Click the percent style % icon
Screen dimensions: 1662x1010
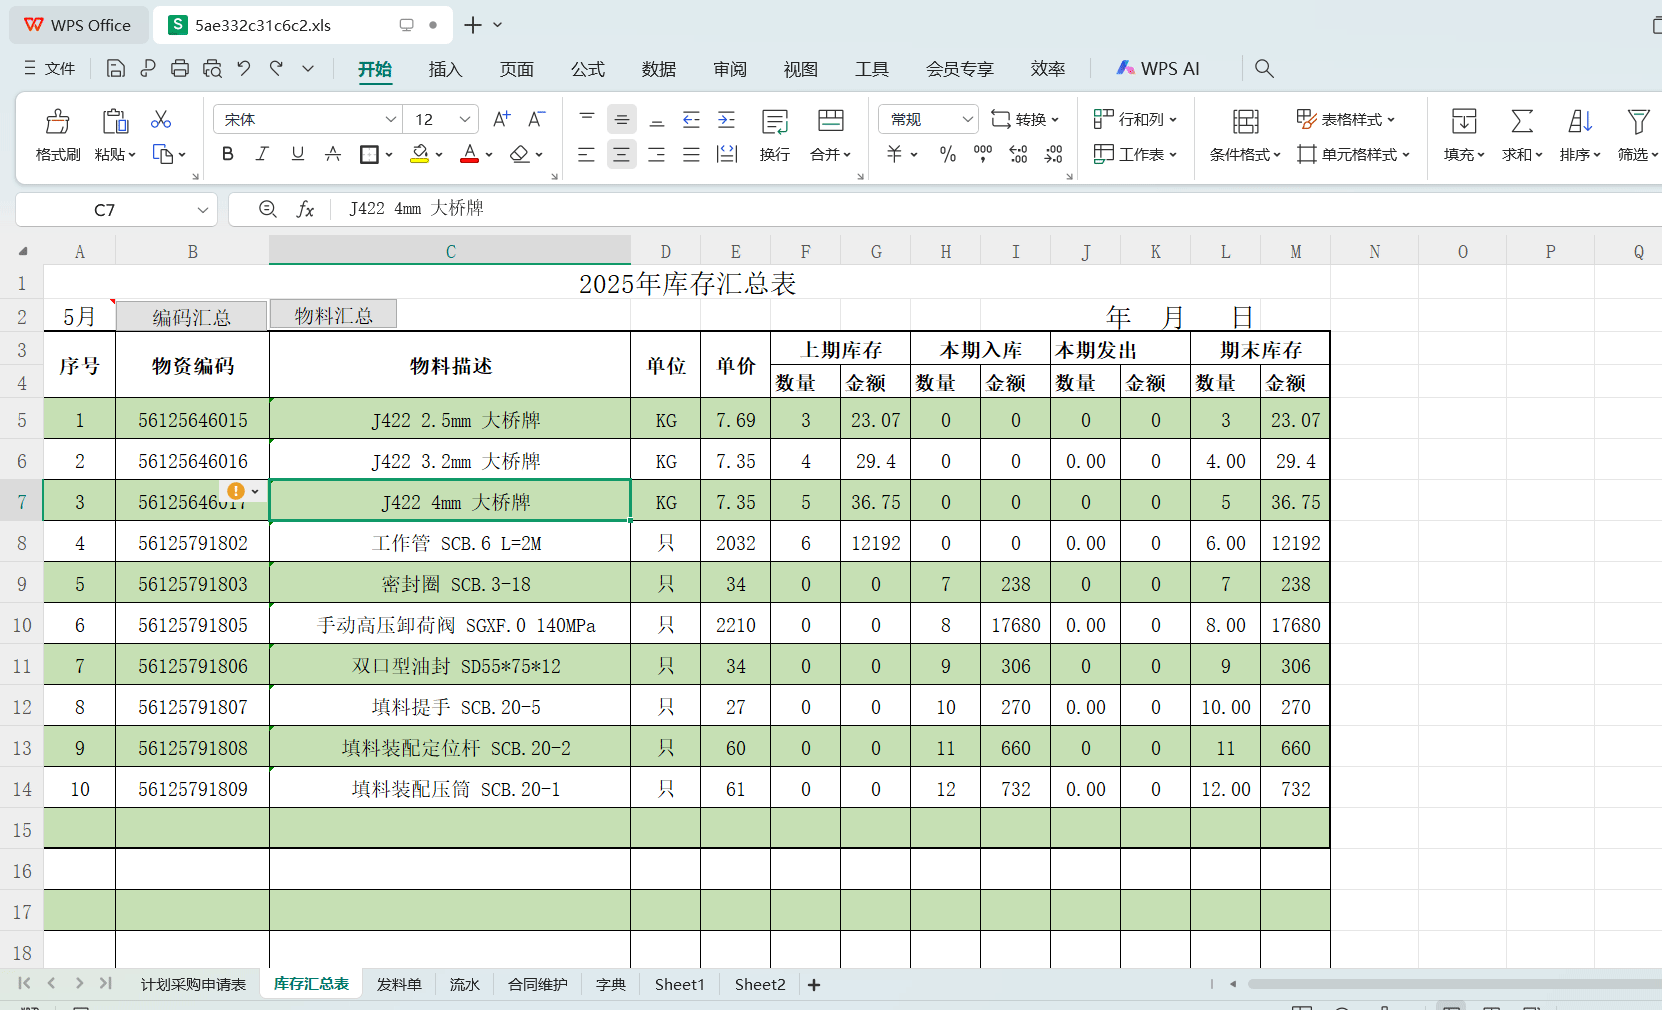tap(946, 154)
